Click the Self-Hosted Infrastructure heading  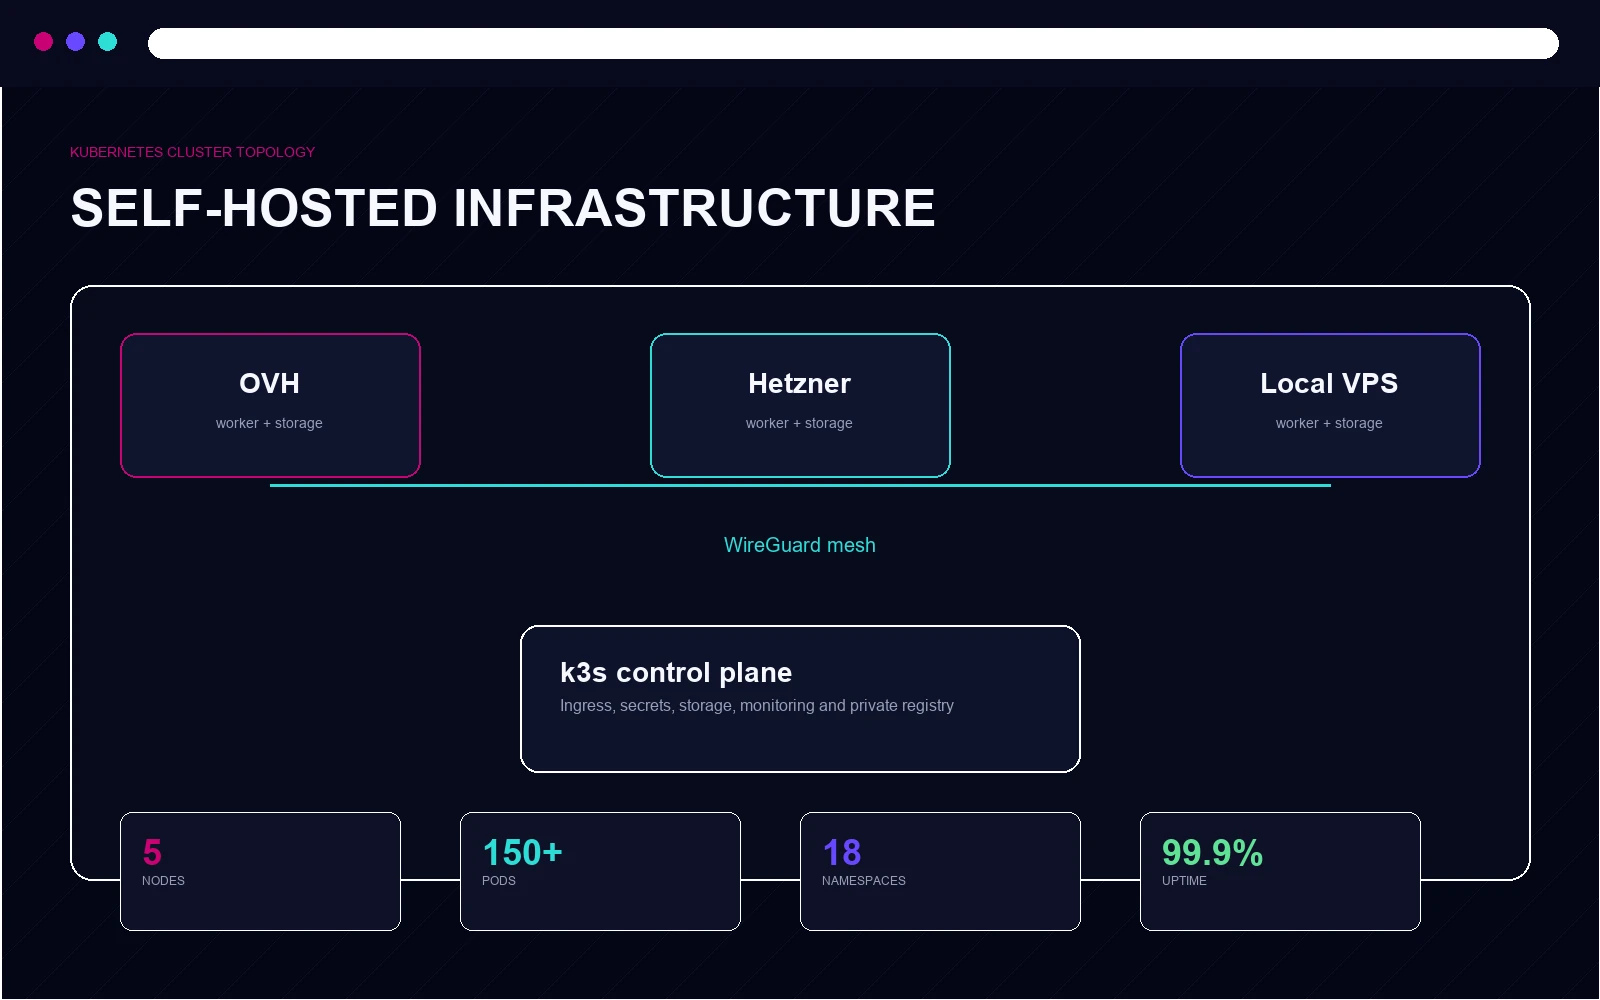[503, 208]
